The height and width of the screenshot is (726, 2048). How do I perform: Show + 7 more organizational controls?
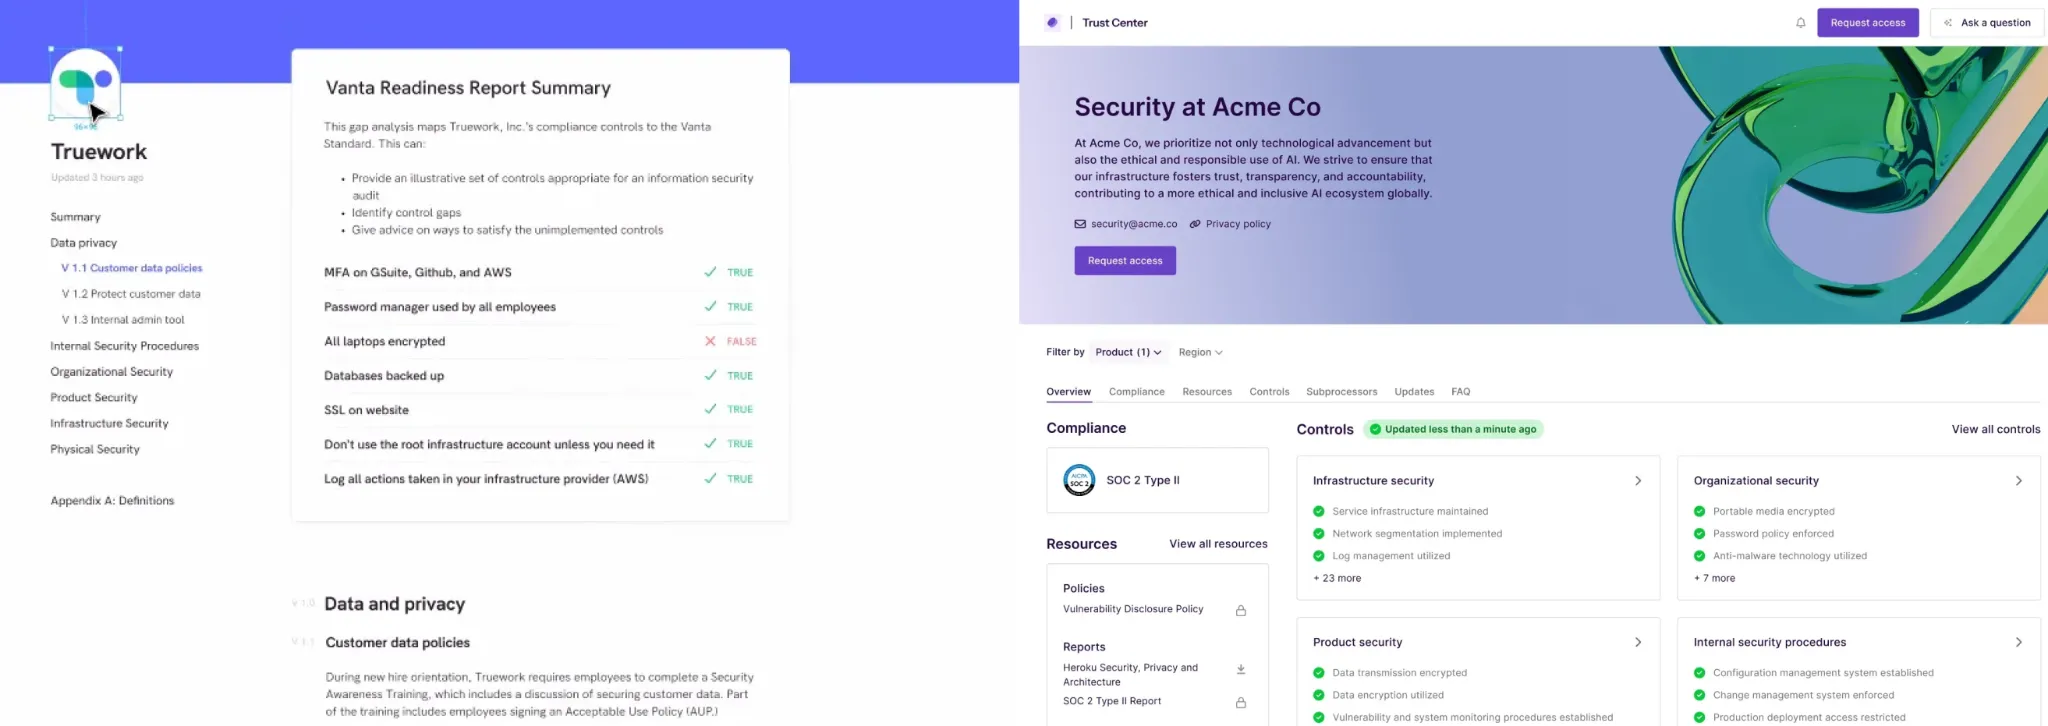point(1714,578)
